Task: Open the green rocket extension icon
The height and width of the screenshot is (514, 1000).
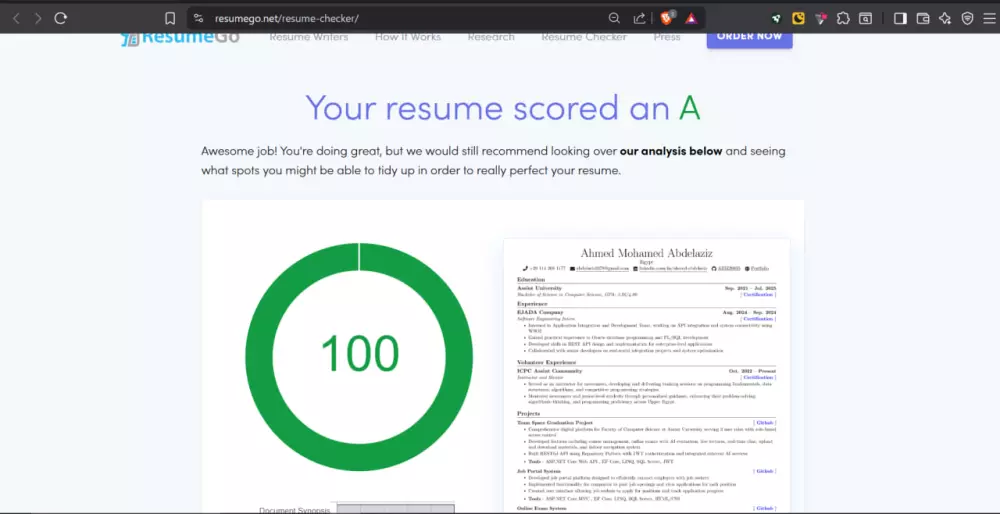Action: coord(776,18)
